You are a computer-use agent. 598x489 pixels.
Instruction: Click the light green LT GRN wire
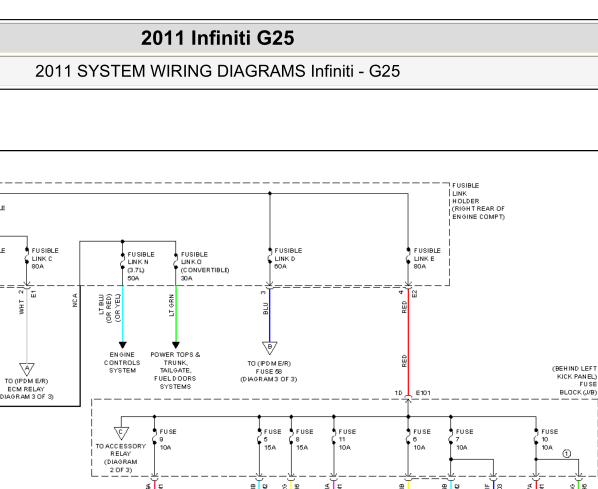pyautogui.click(x=176, y=314)
